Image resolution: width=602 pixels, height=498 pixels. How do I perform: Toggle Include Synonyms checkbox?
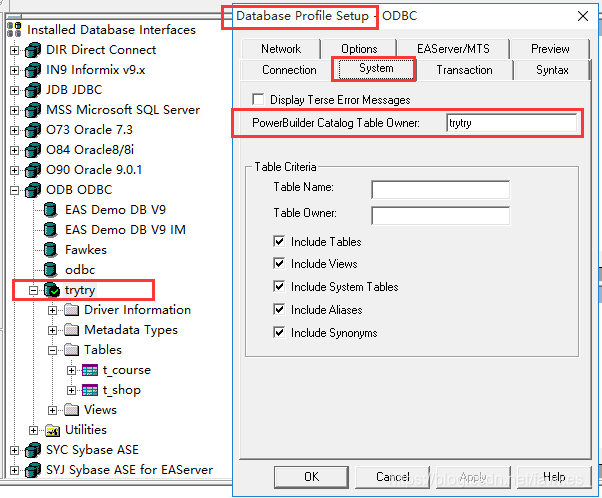tap(279, 333)
